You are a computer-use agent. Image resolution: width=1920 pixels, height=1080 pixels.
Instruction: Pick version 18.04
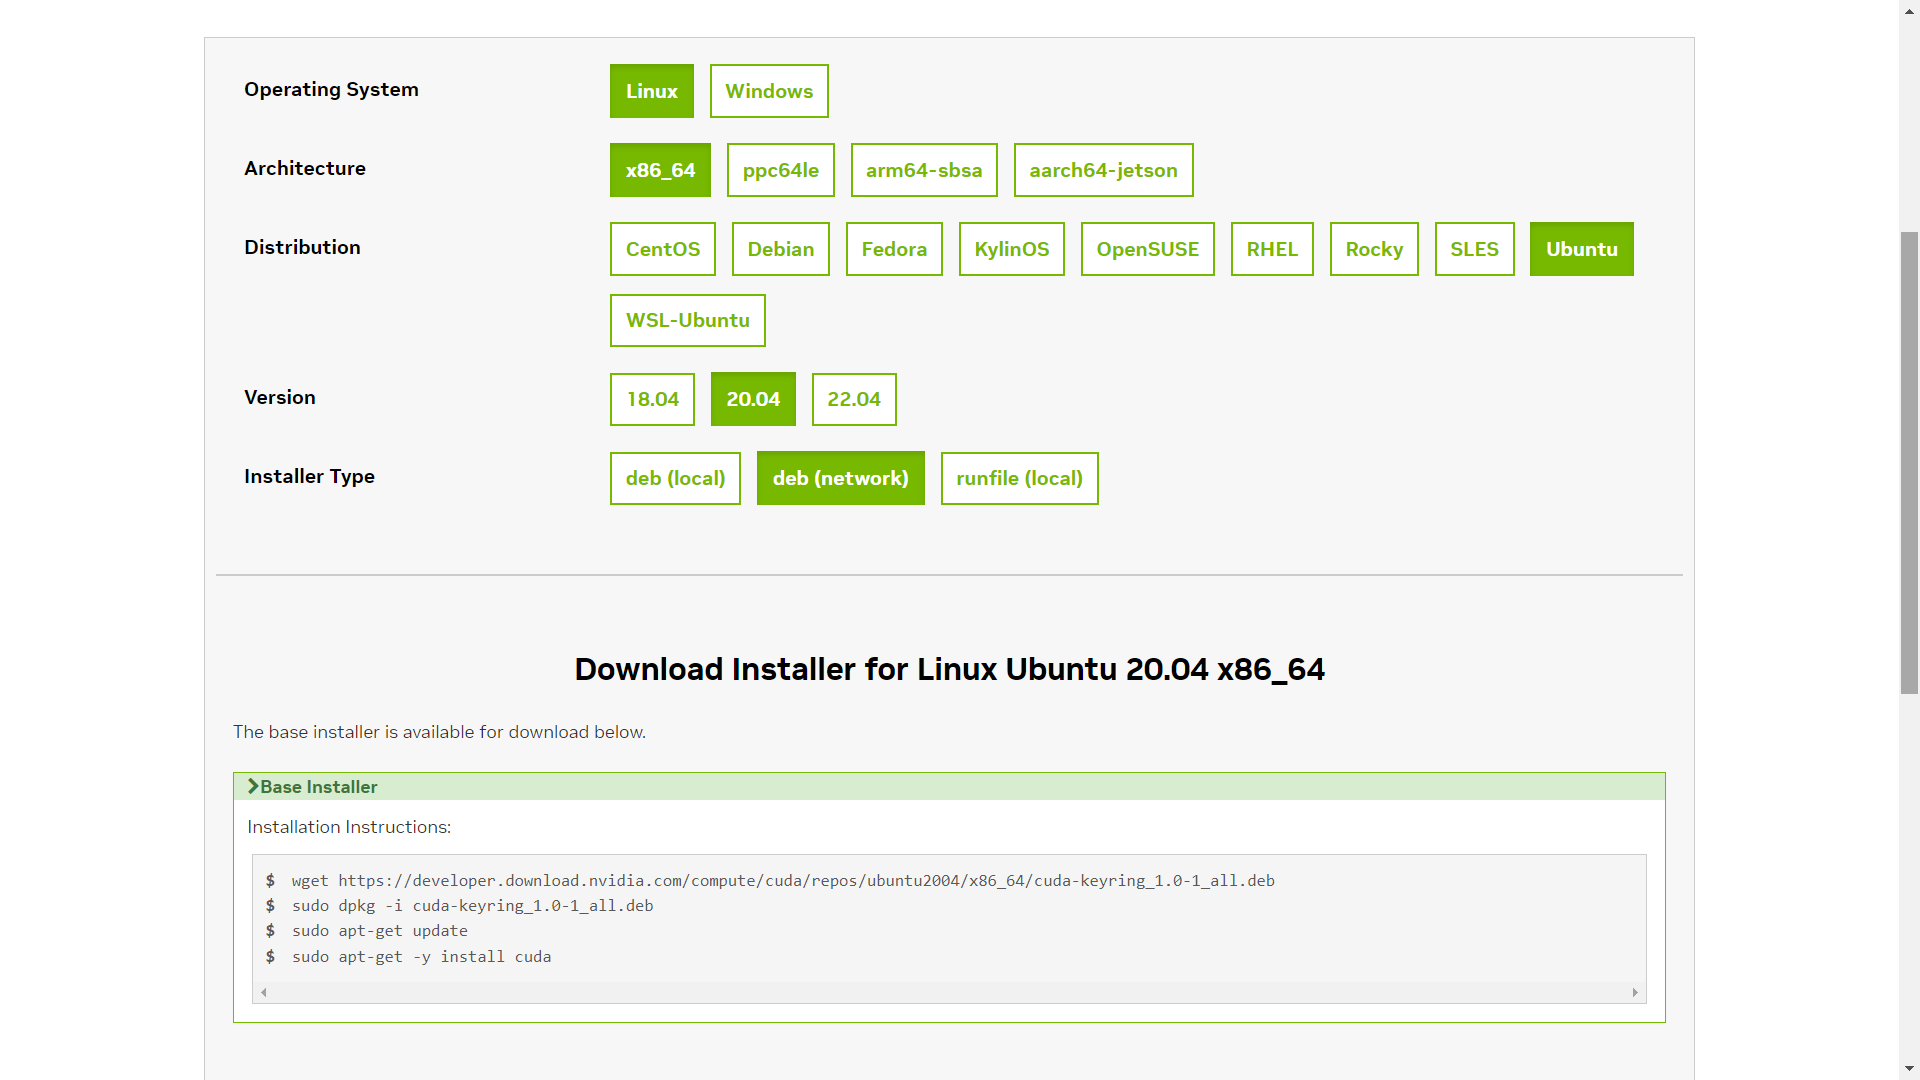tap(652, 399)
